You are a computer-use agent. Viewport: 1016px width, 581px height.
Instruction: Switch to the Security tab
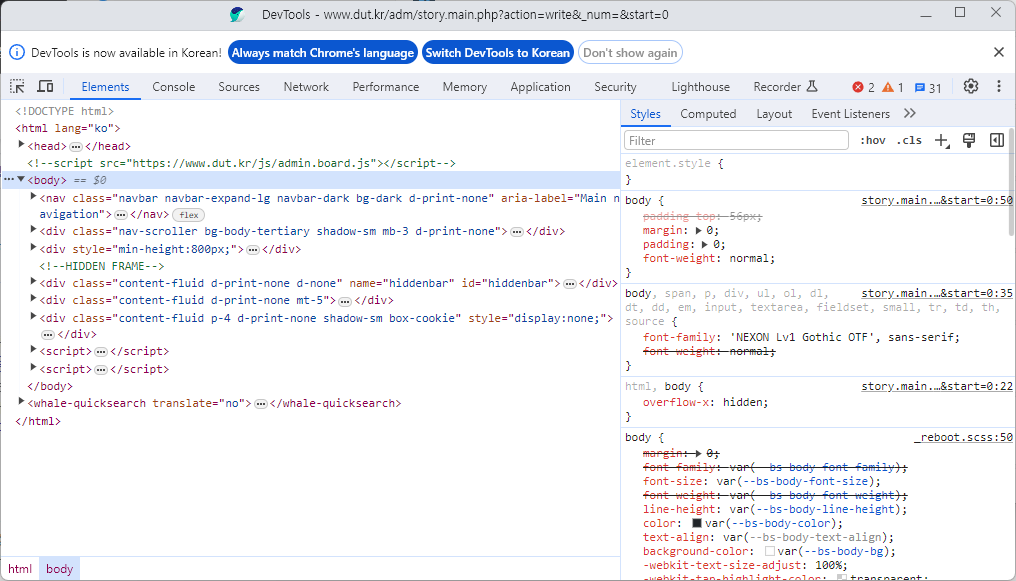(616, 87)
